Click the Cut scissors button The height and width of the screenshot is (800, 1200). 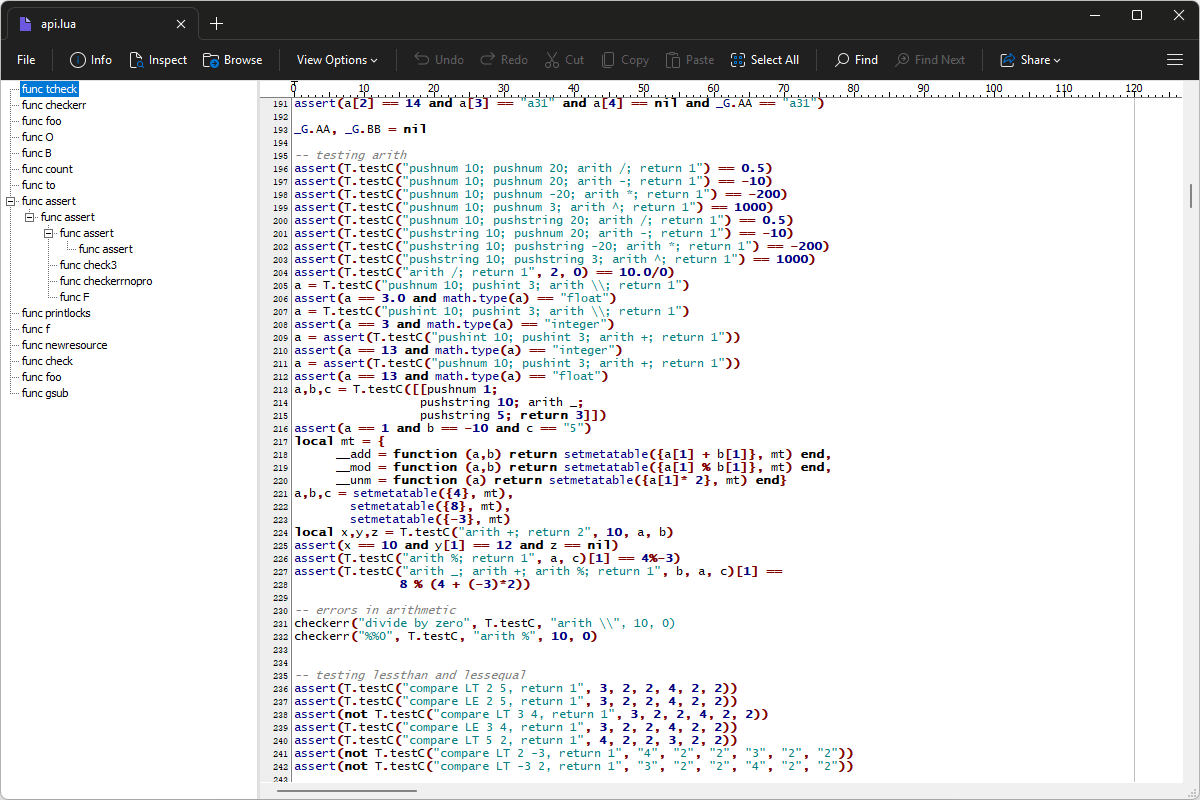point(564,60)
